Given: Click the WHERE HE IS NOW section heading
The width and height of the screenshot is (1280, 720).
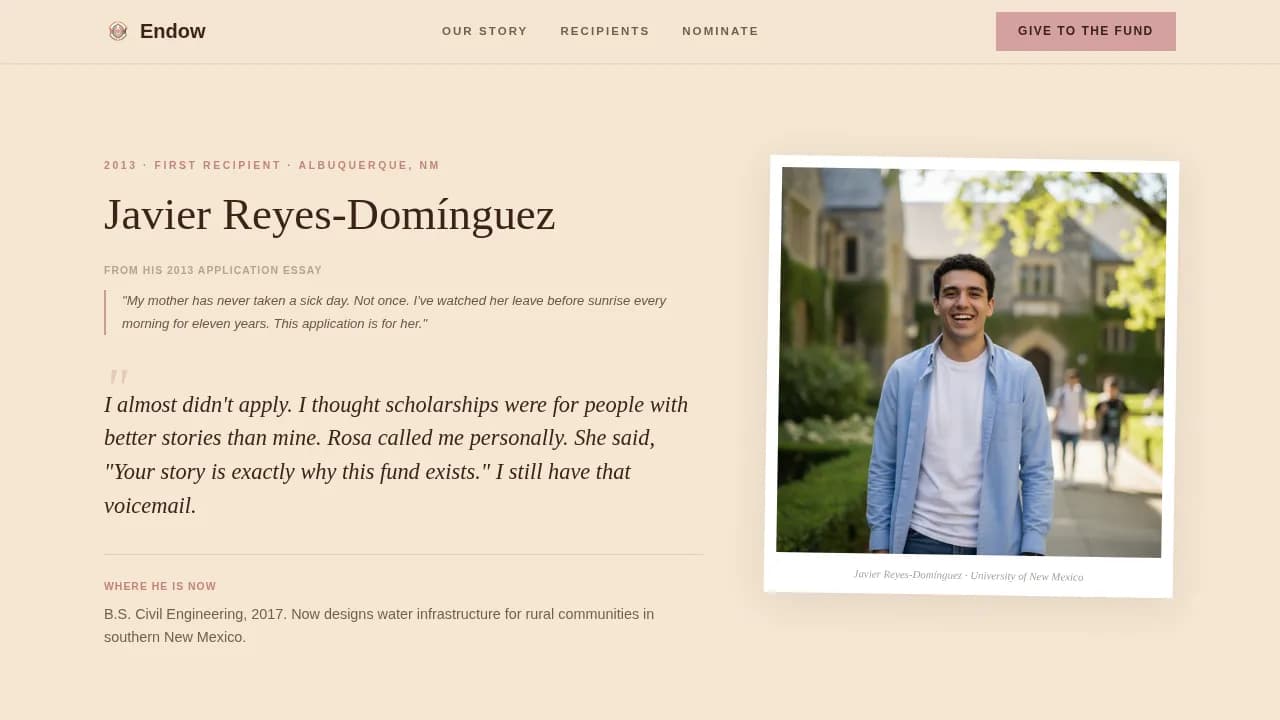Looking at the screenshot, I should point(160,586).
